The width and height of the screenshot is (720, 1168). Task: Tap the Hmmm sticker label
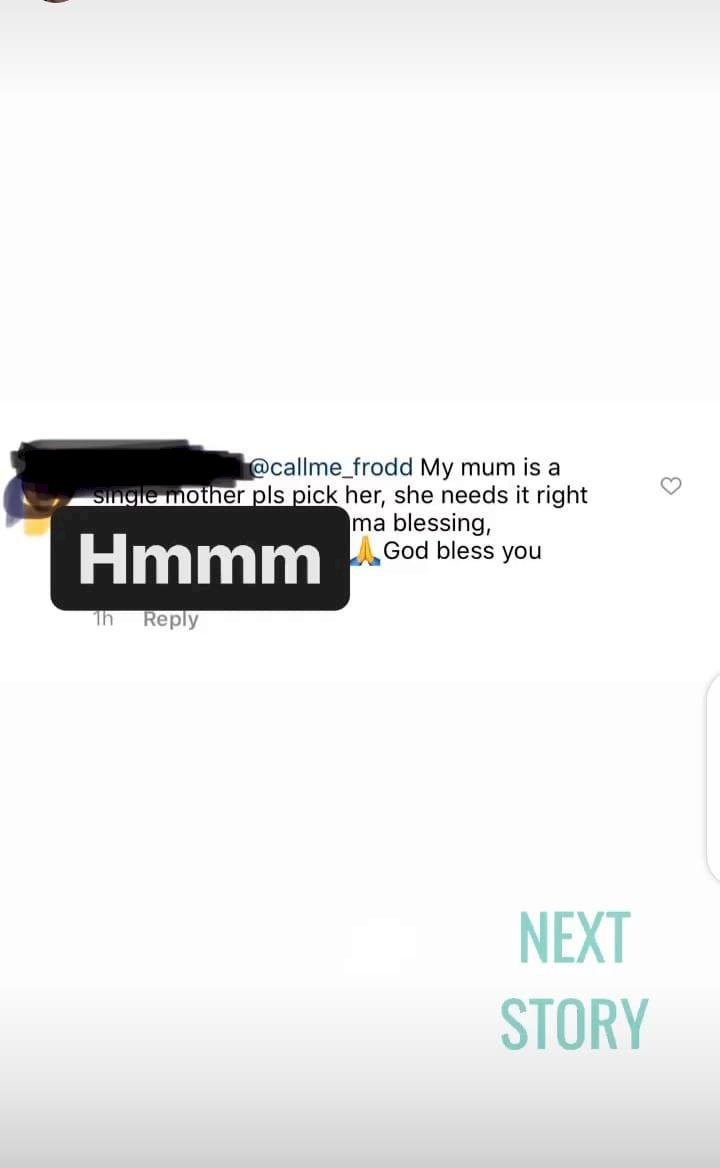coord(200,559)
